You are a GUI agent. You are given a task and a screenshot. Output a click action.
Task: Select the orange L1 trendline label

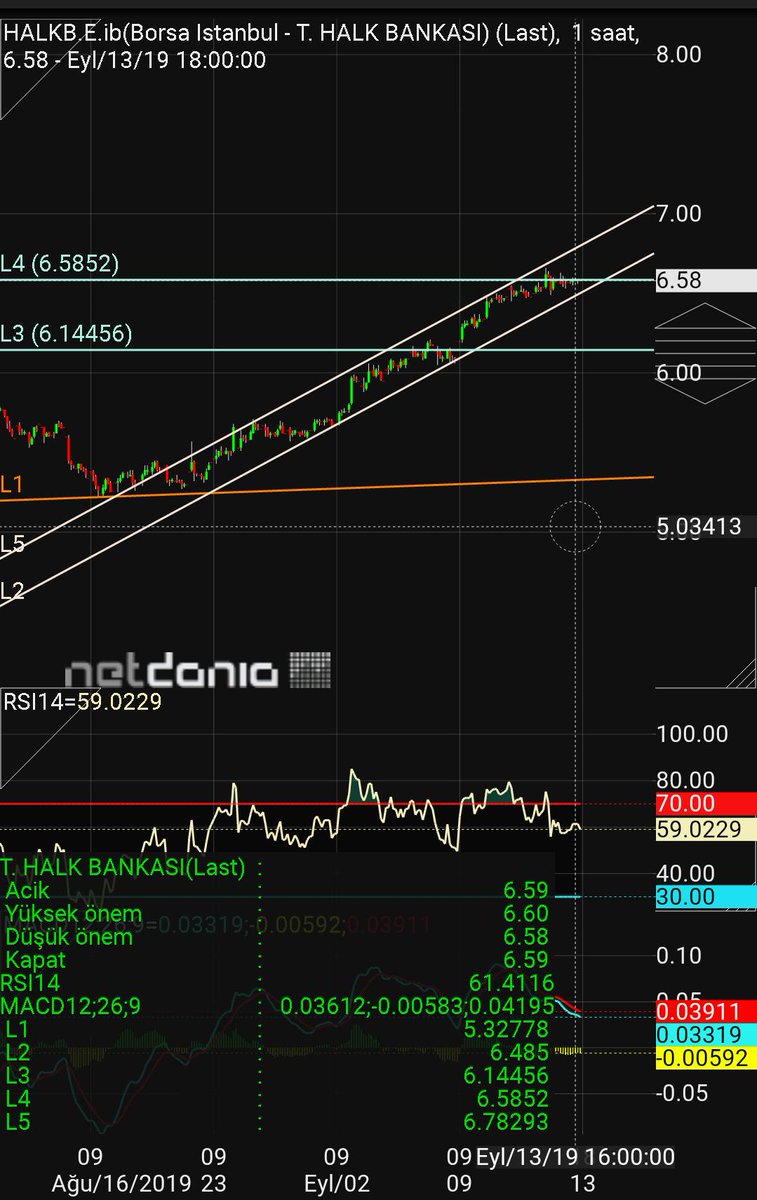pos(12,485)
